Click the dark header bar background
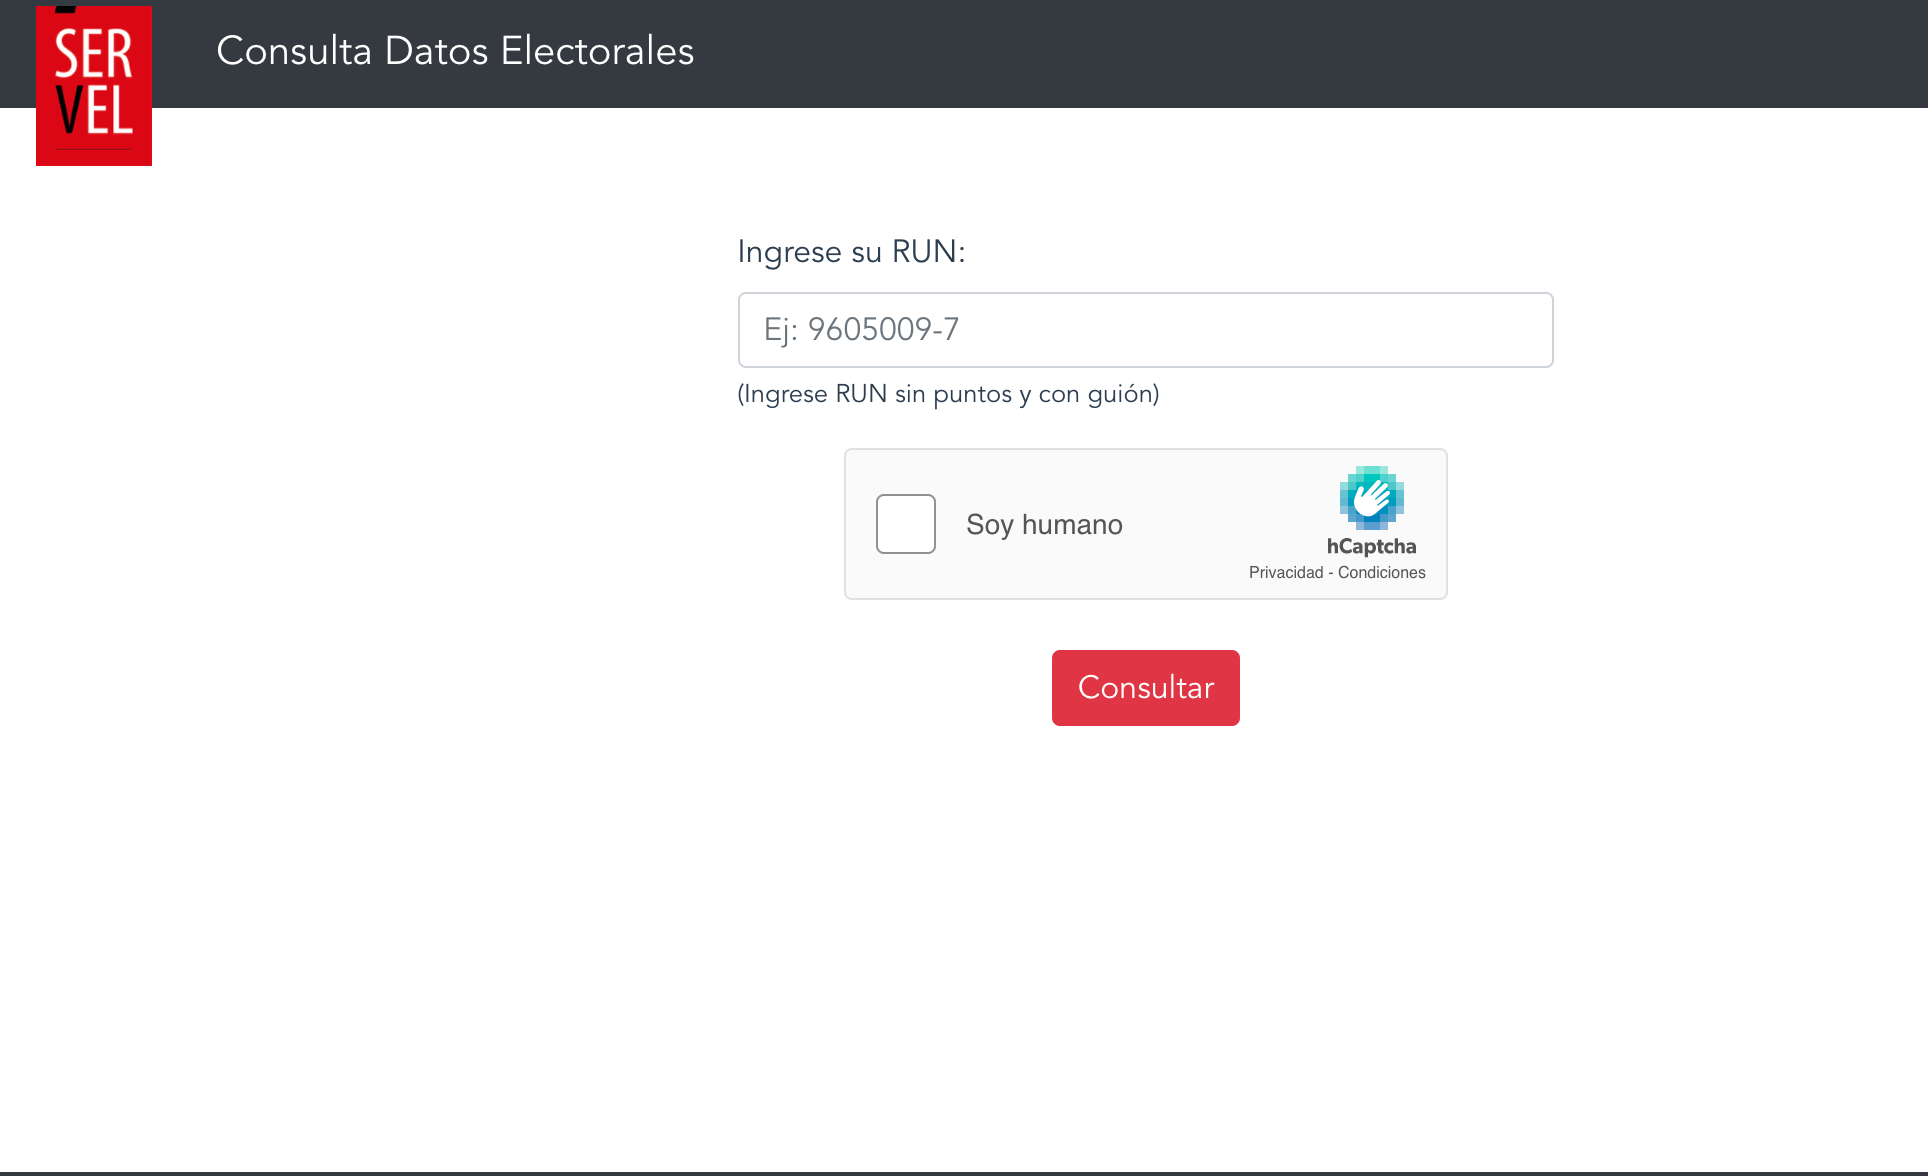 [1300, 54]
